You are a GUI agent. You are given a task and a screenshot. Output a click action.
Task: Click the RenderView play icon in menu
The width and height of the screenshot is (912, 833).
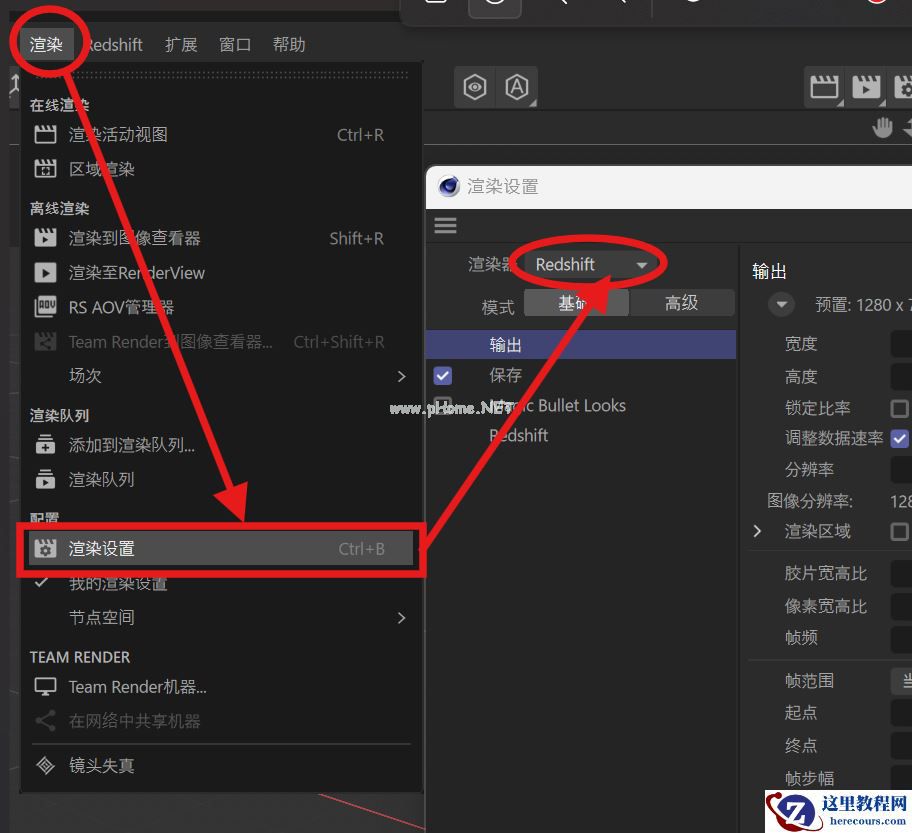pos(45,272)
